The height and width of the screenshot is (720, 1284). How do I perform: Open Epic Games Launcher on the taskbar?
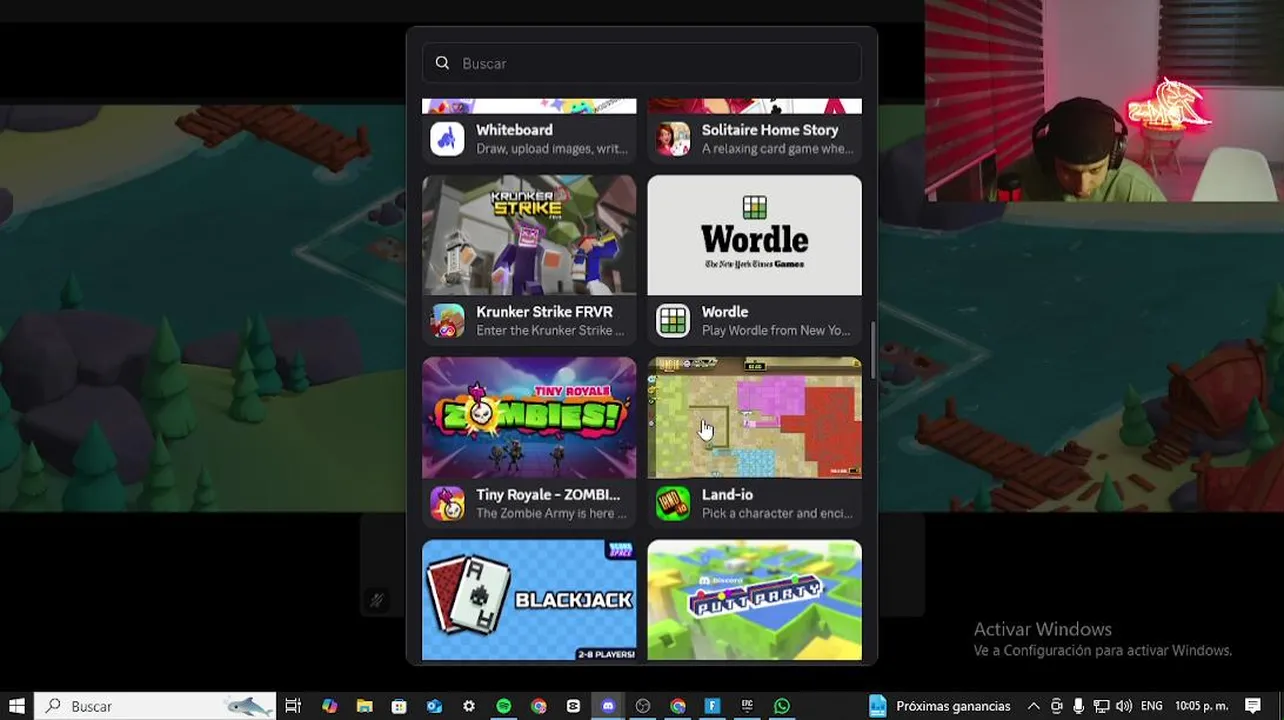tap(747, 706)
